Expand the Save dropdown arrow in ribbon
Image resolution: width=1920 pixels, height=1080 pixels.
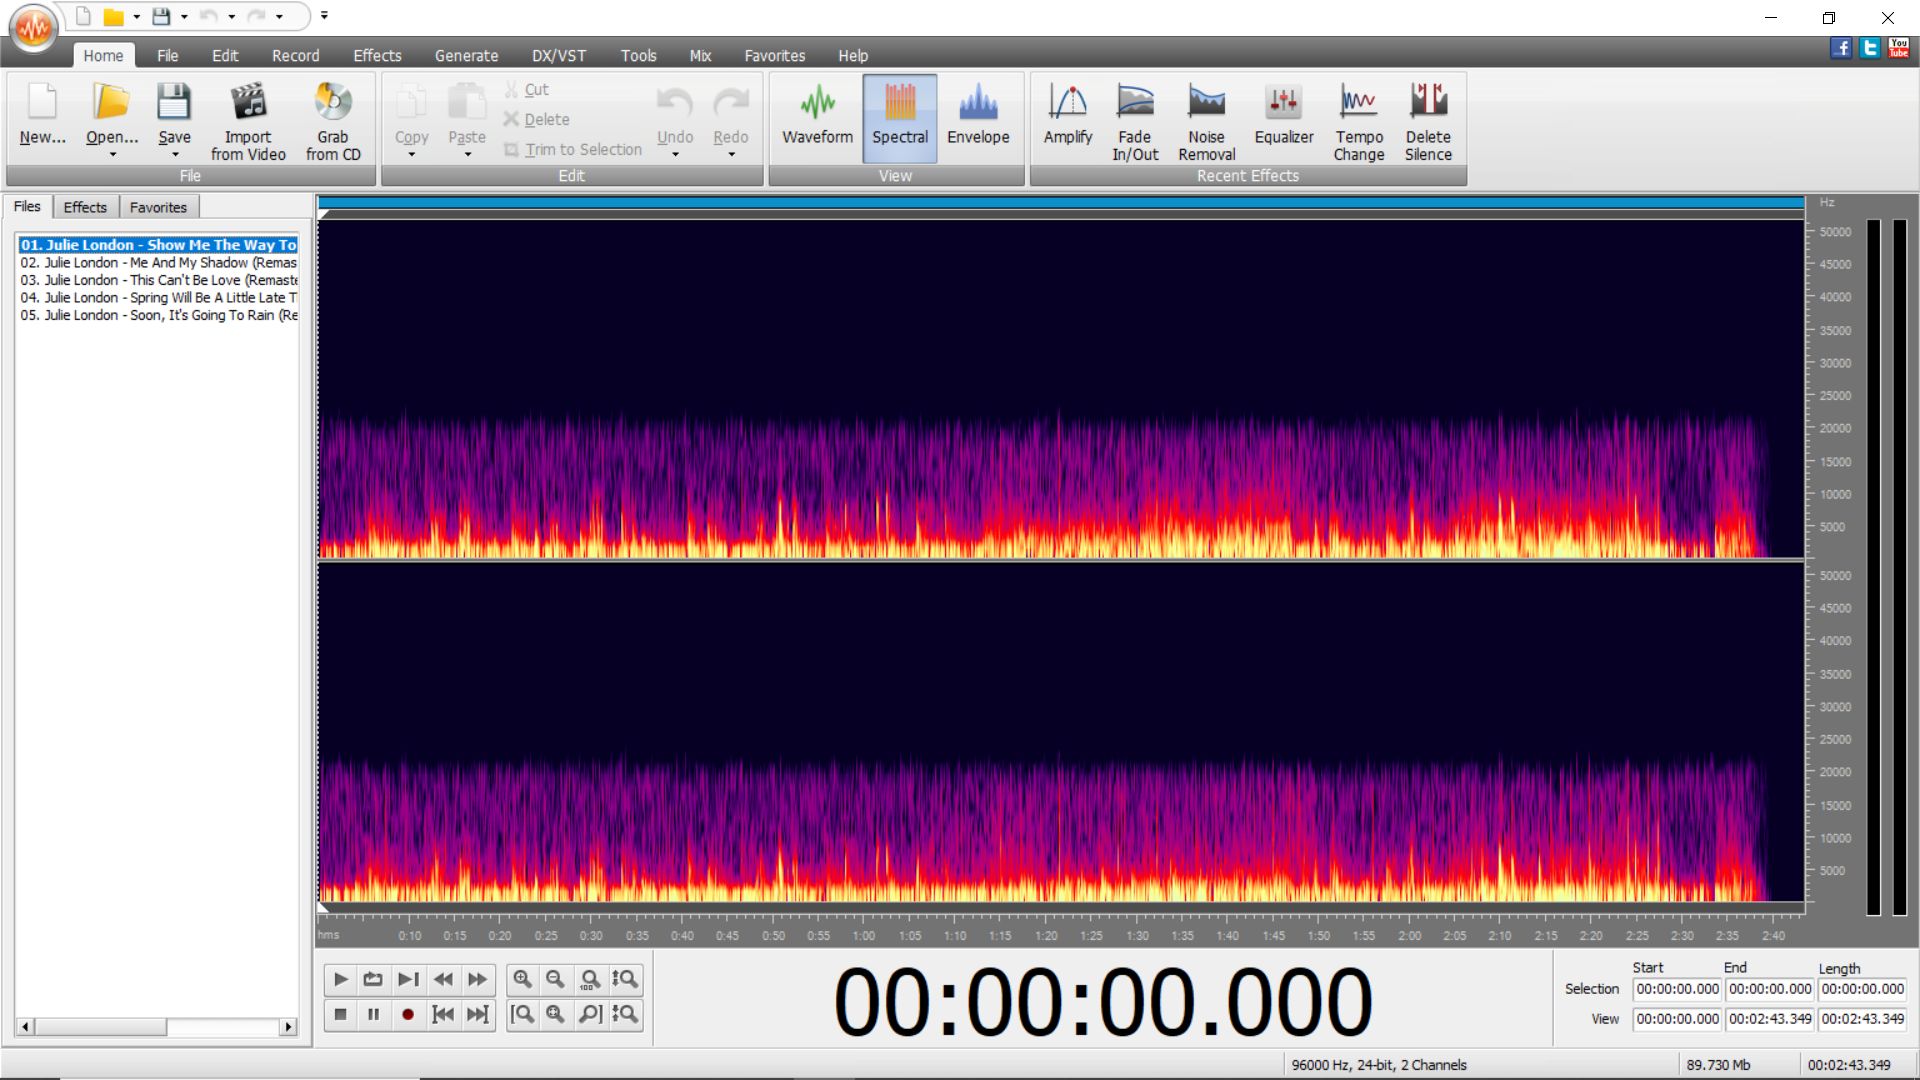tap(174, 155)
